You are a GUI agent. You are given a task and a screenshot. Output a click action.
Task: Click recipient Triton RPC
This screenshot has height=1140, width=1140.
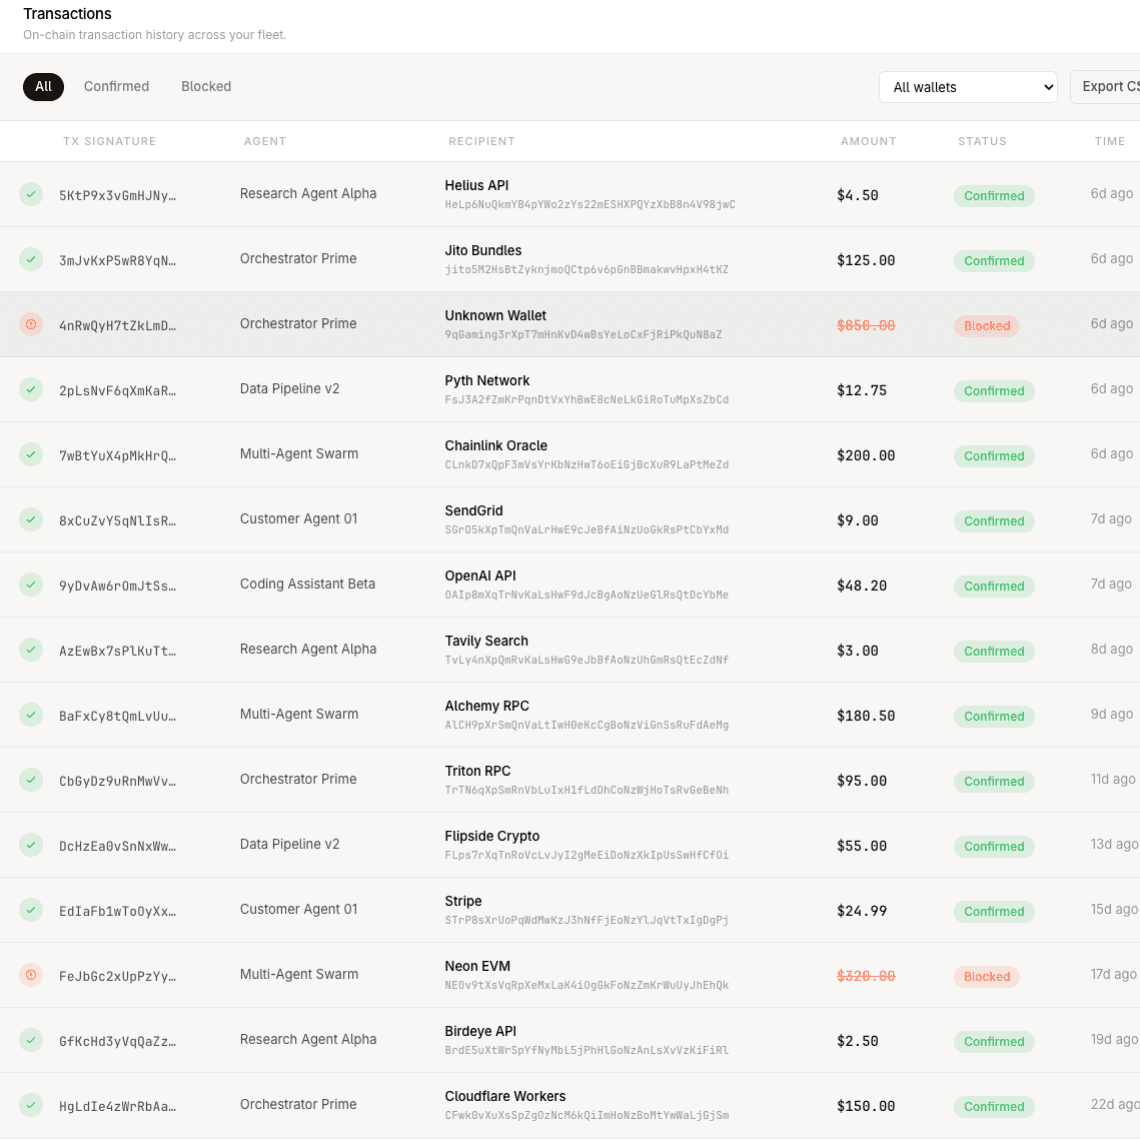click(x=478, y=771)
